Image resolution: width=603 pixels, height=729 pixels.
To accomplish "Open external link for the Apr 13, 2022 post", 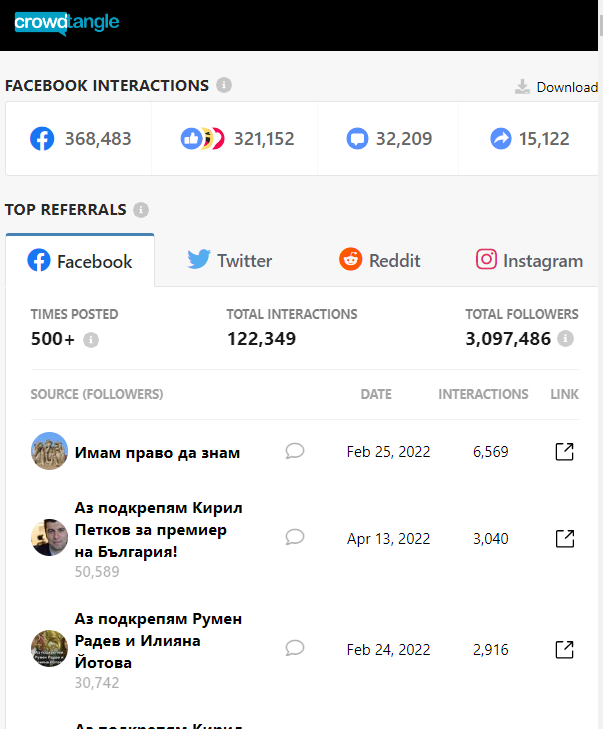I will click(x=564, y=539).
